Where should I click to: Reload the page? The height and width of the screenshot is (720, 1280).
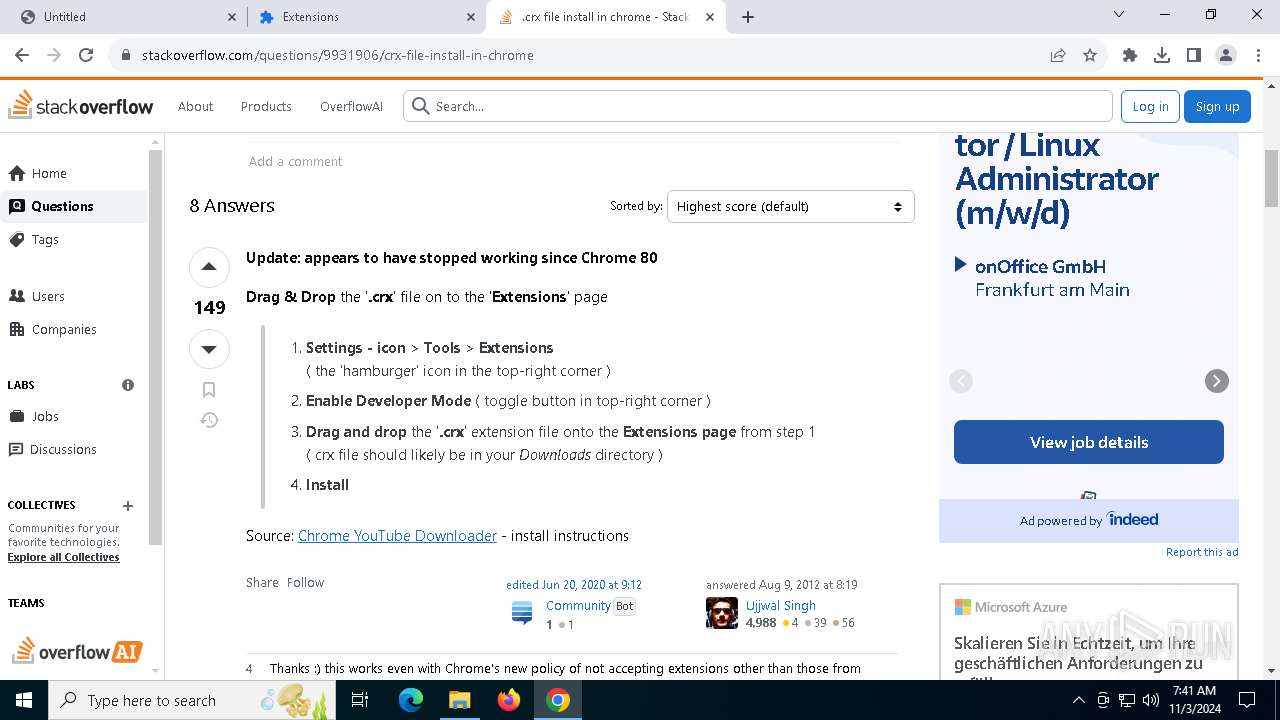pos(86,55)
